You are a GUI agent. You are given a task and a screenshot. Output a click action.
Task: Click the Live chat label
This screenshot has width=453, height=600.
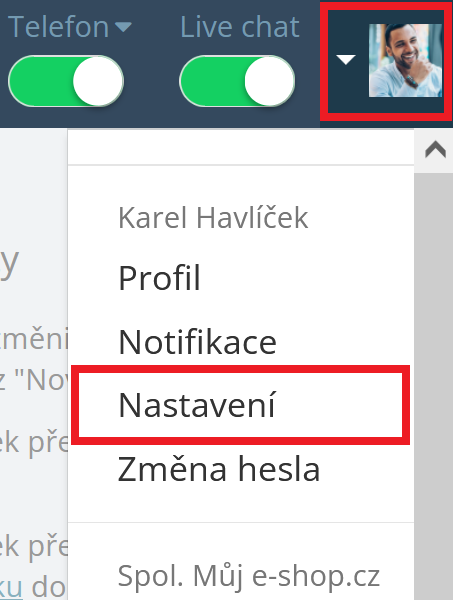click(240, 27)
